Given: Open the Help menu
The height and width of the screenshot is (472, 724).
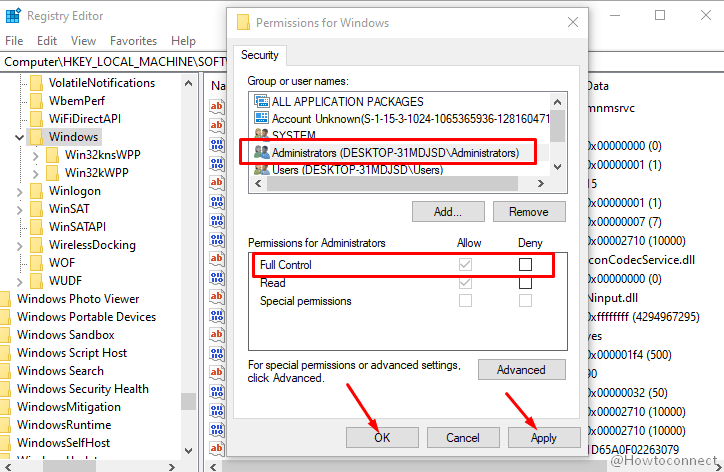Looking at the screenshot, I should 183,41.
